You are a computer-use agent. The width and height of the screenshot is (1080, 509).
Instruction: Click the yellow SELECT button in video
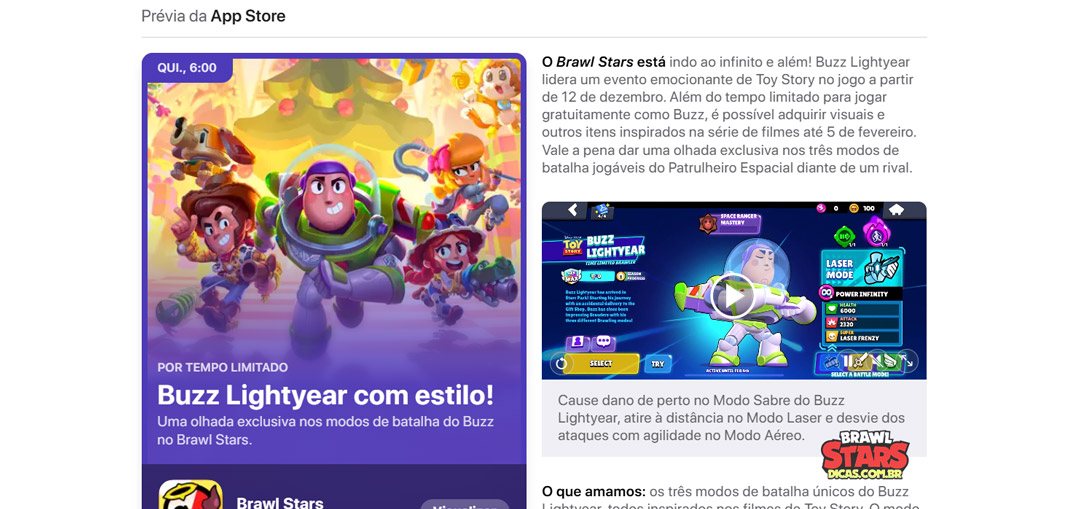[x=601, y=364]
